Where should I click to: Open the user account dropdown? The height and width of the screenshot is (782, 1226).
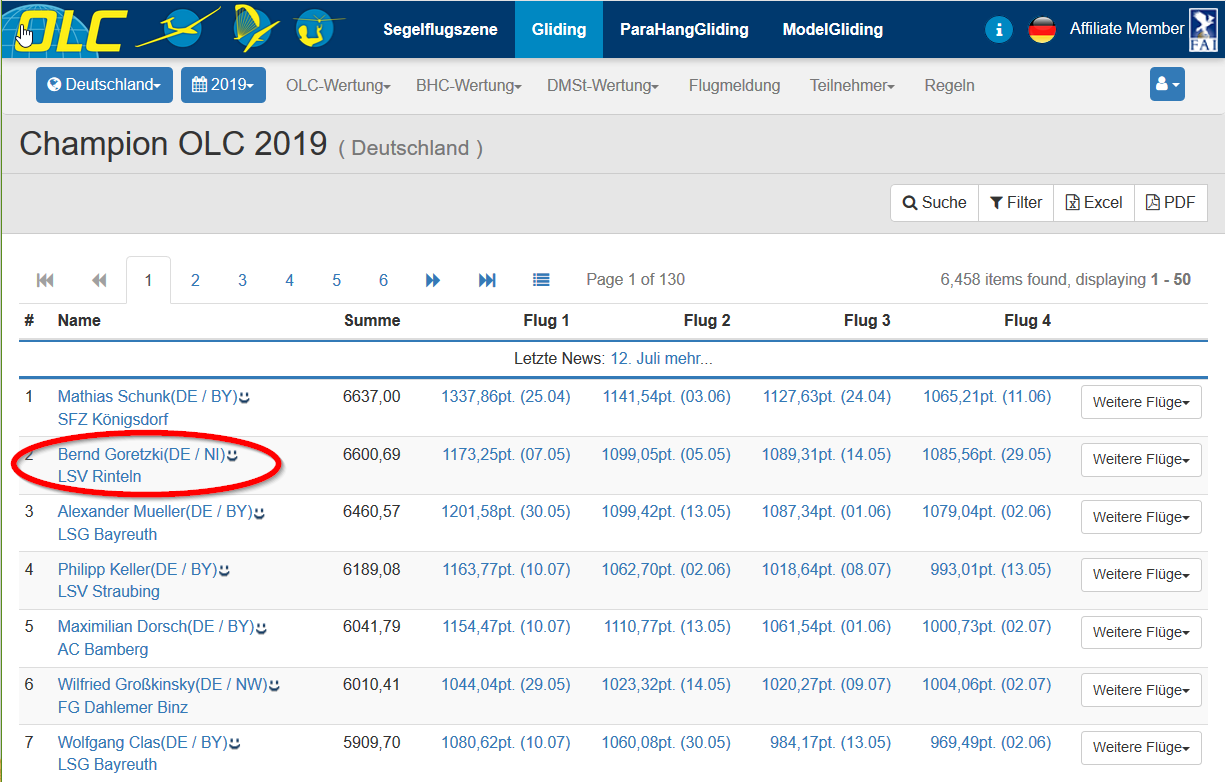click(1167, 85)
